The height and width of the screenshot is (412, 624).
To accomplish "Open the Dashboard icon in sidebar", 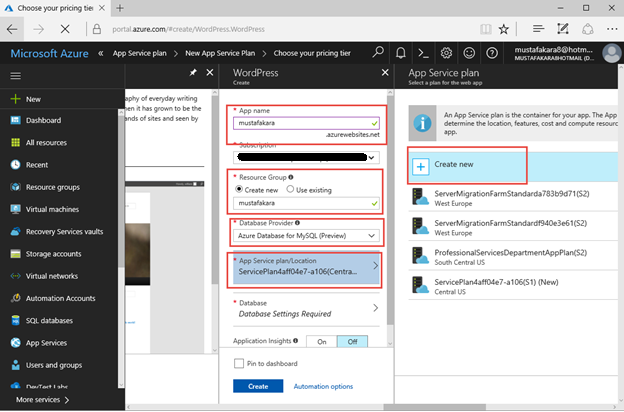I will [x=16, y=120].
